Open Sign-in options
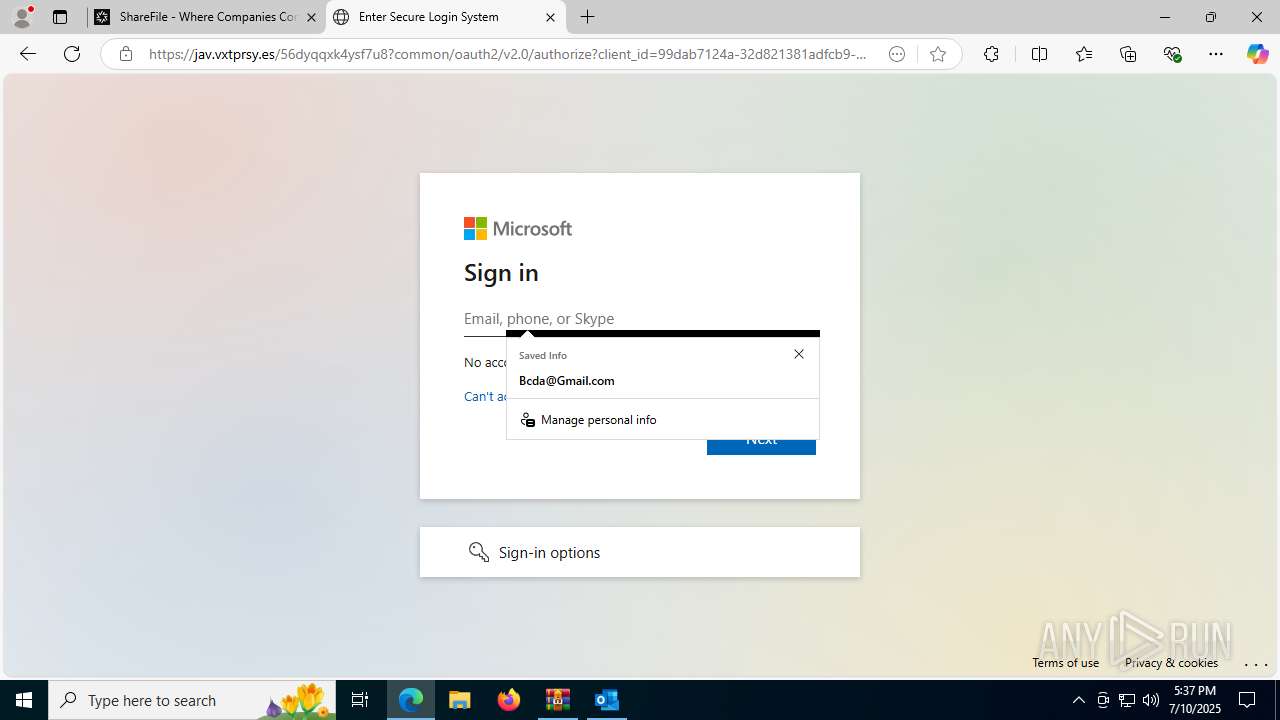 (x=640, y=552)
